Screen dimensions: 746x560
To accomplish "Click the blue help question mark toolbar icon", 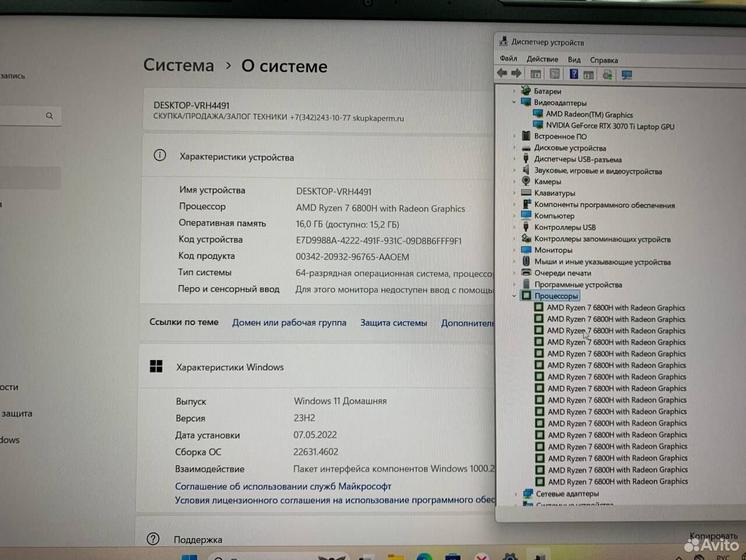I will [x=574, y=74].
